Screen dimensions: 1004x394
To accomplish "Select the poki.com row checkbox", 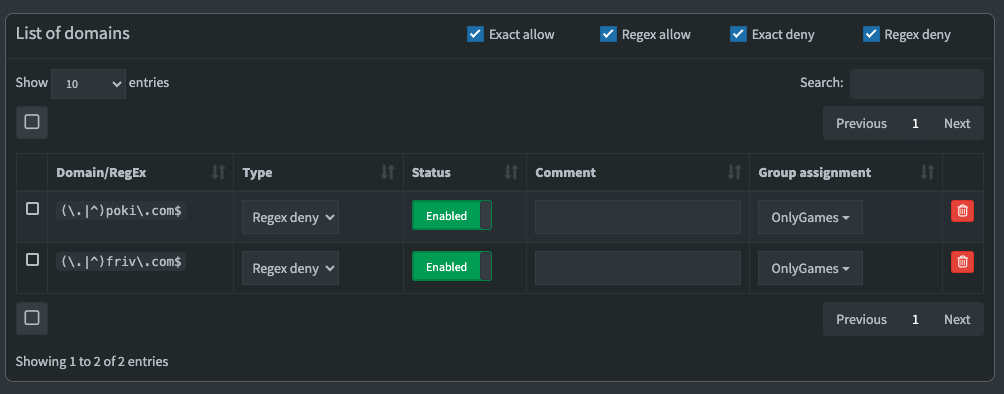I will click(x=32, y=209).
